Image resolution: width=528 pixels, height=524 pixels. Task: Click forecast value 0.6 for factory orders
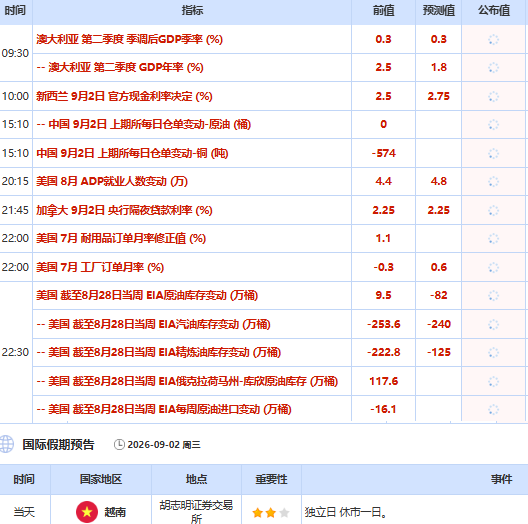point(439,268)
